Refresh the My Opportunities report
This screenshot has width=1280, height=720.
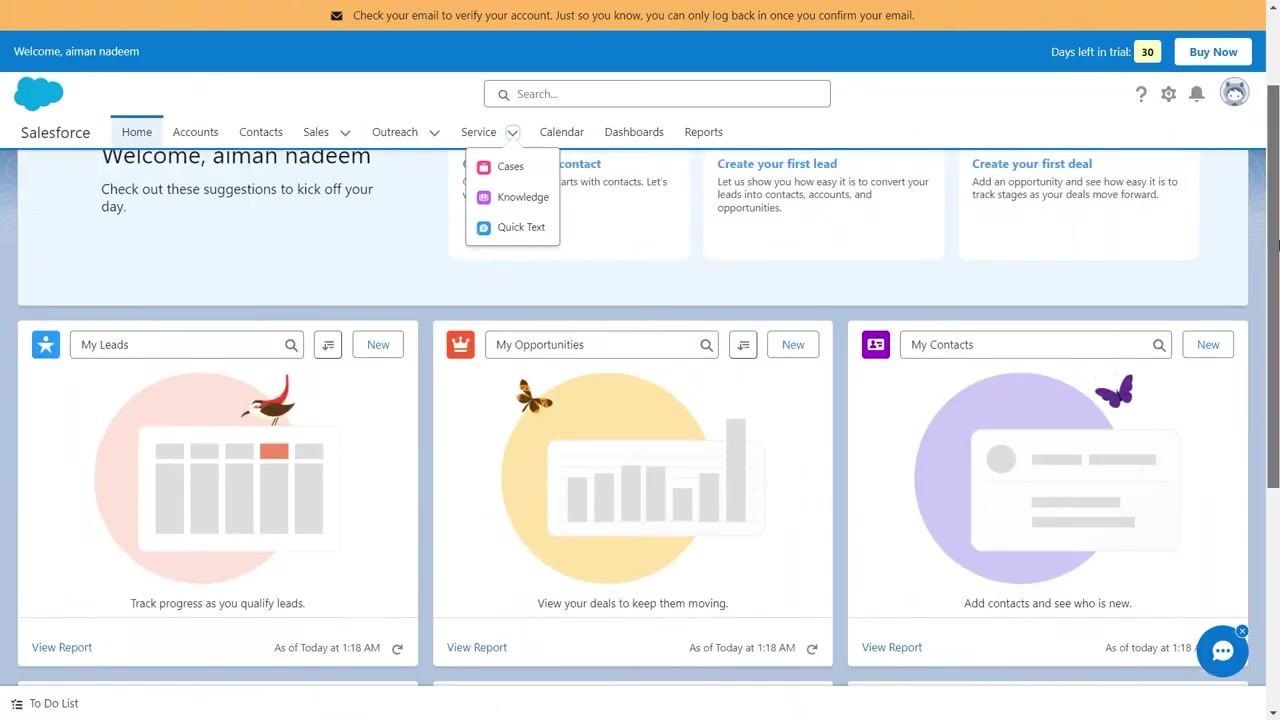(812, 649)
